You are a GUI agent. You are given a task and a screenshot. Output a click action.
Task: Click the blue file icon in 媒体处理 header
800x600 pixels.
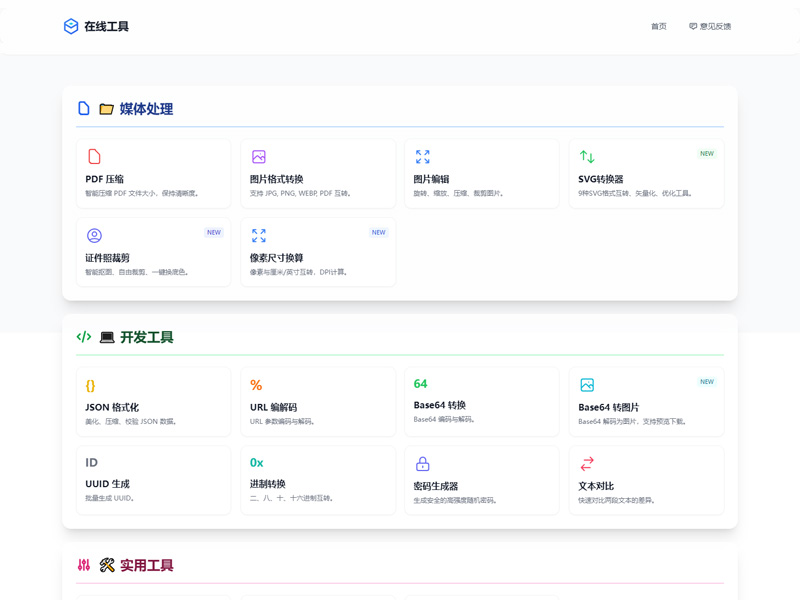pyautogui.click(x=84, y=108)
